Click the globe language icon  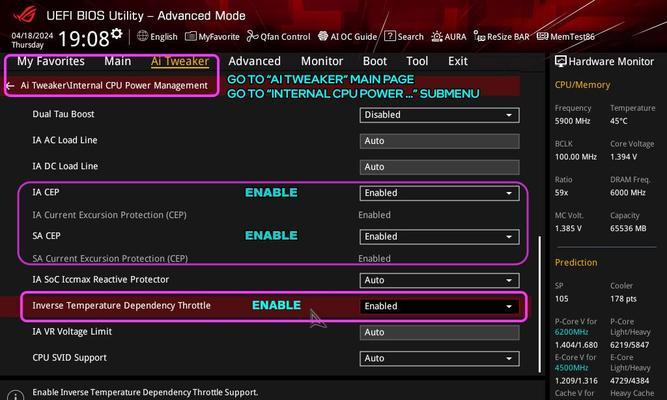(143, 36)
